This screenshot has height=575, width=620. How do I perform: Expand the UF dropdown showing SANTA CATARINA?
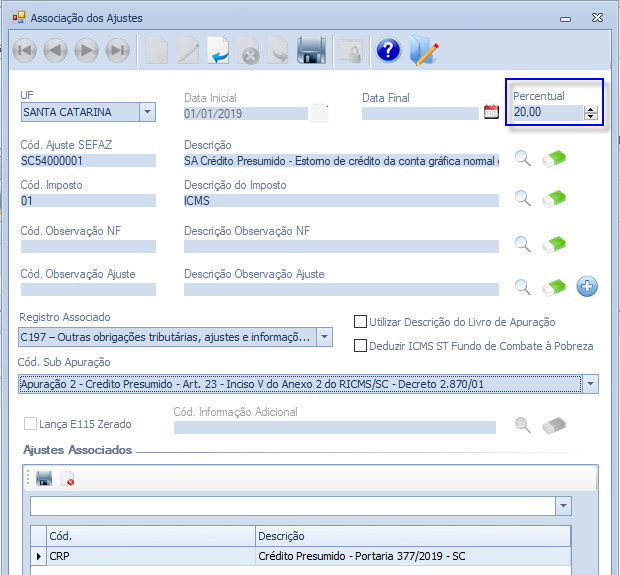pos(147,112)
